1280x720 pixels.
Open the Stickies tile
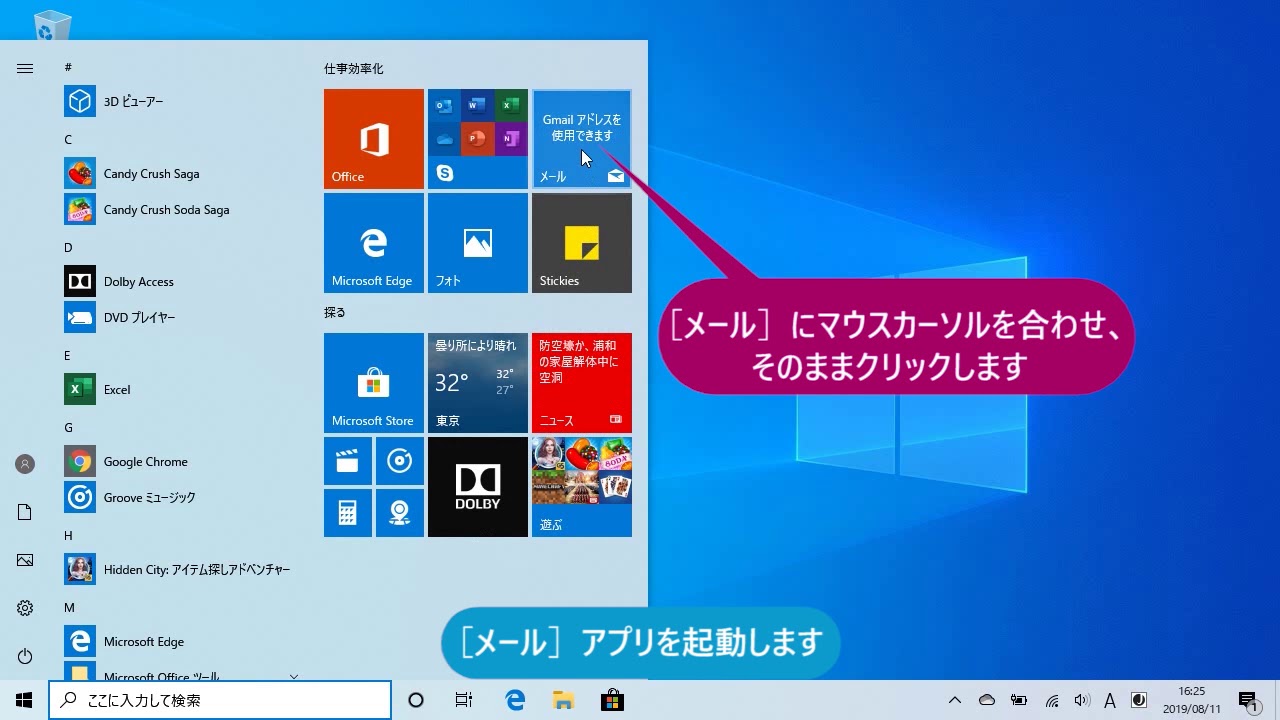582,243
